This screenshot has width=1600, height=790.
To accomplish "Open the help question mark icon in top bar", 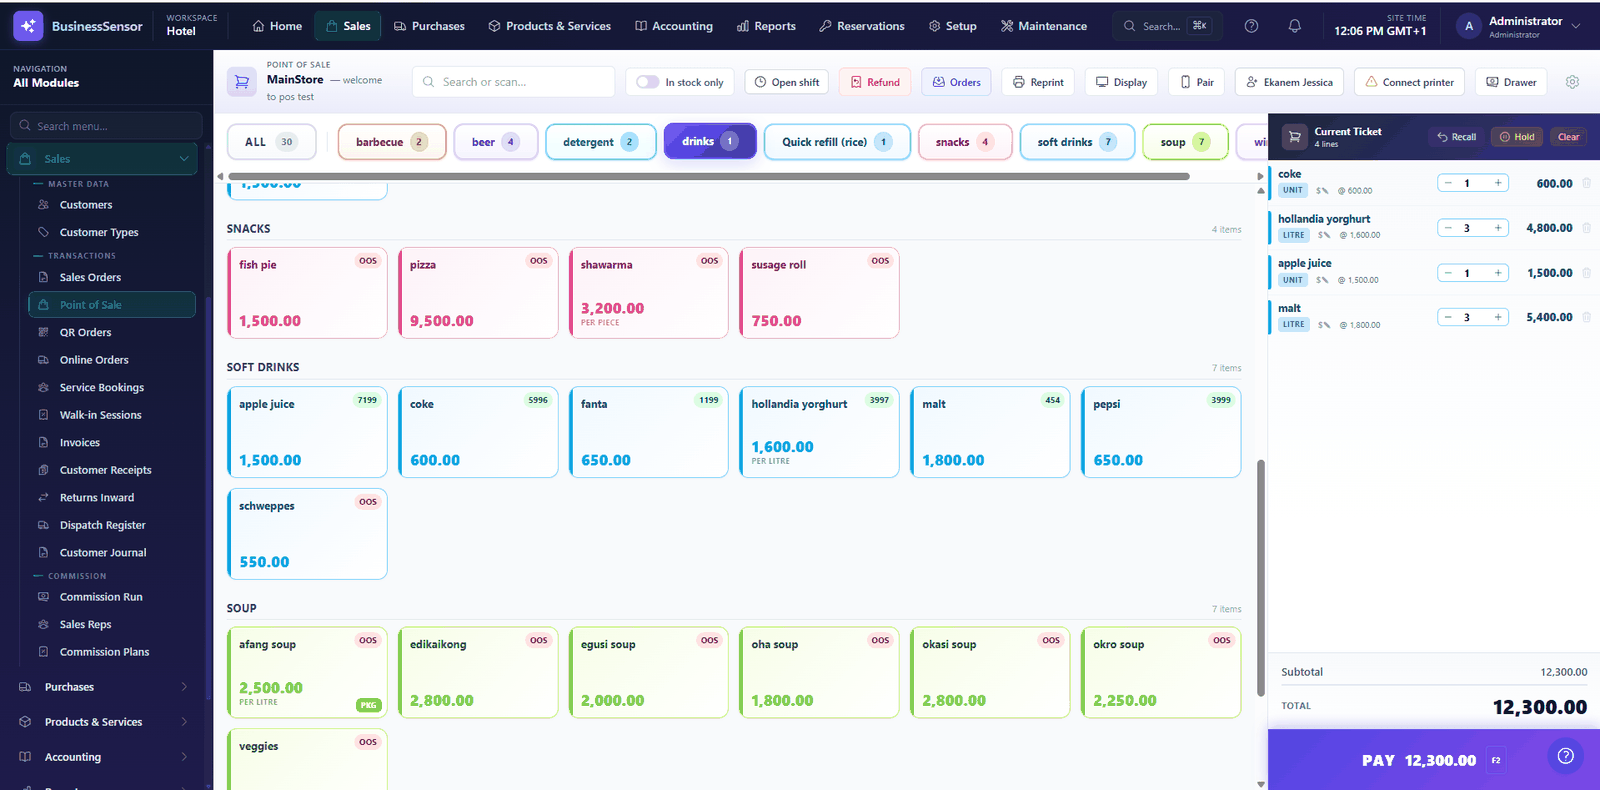I will coord(1251,26).
